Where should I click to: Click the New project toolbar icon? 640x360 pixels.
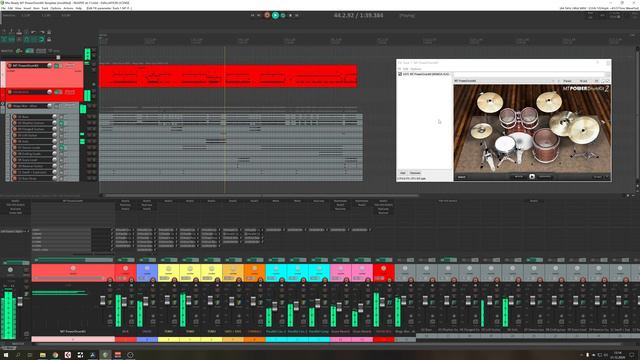pyautogui.click(x=4, y=32)
